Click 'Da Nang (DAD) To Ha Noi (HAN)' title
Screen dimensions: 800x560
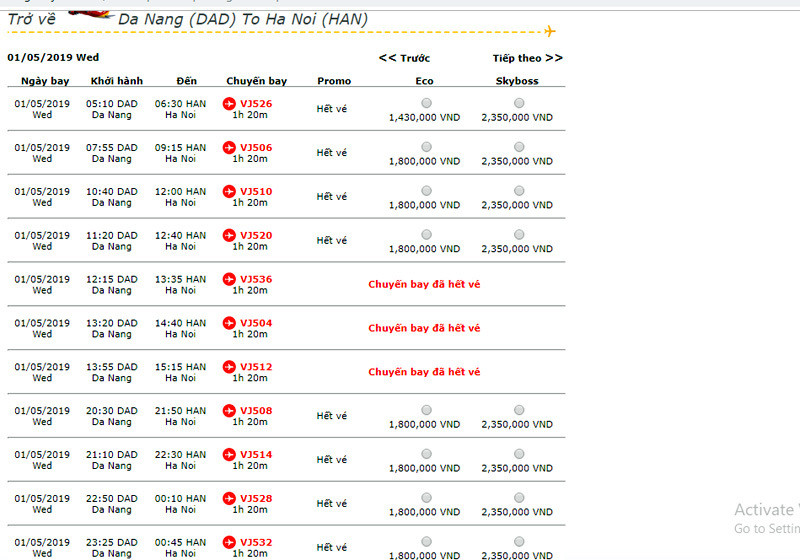click(243, 19)
